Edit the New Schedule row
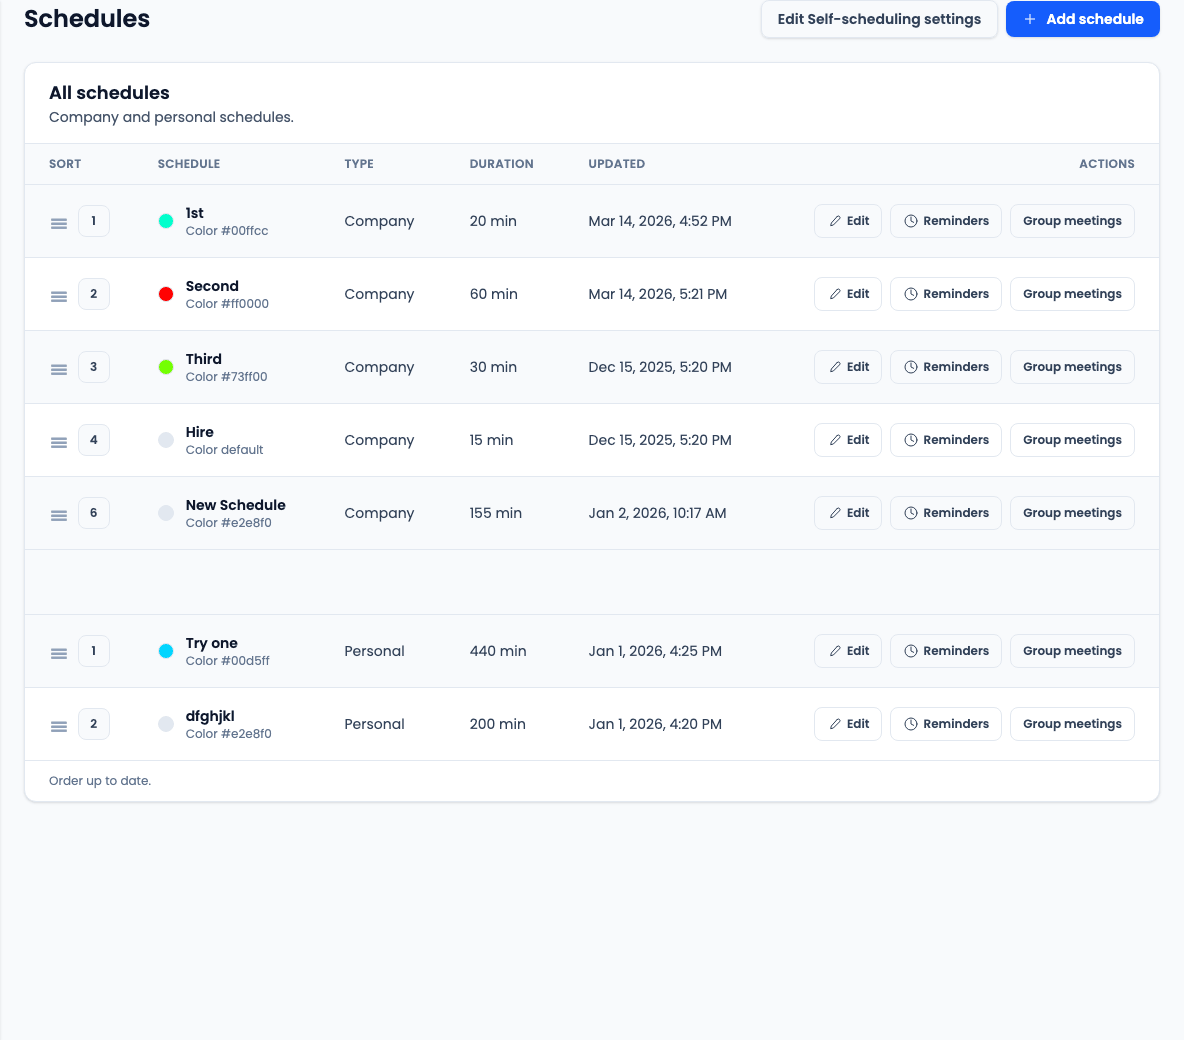The width and height of the screenshot is (1184, 1040). (x=848, y=513)
